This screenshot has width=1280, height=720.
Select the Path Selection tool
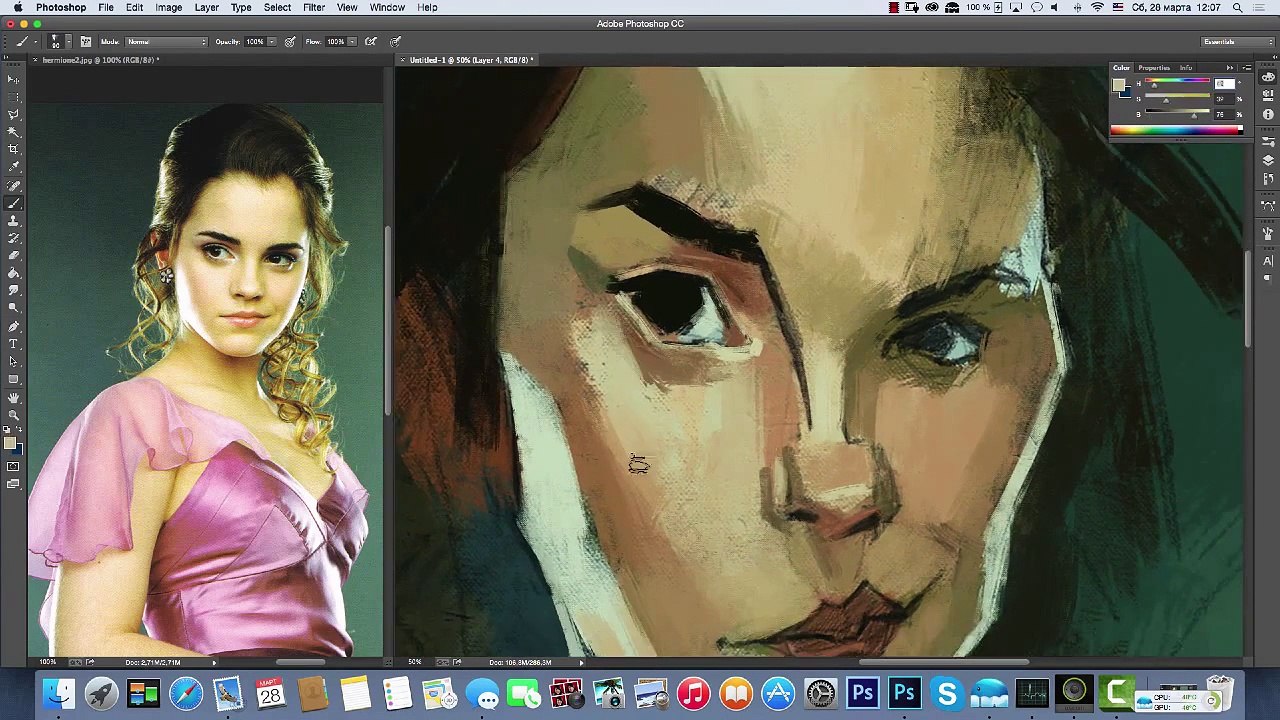pos(13,361)
